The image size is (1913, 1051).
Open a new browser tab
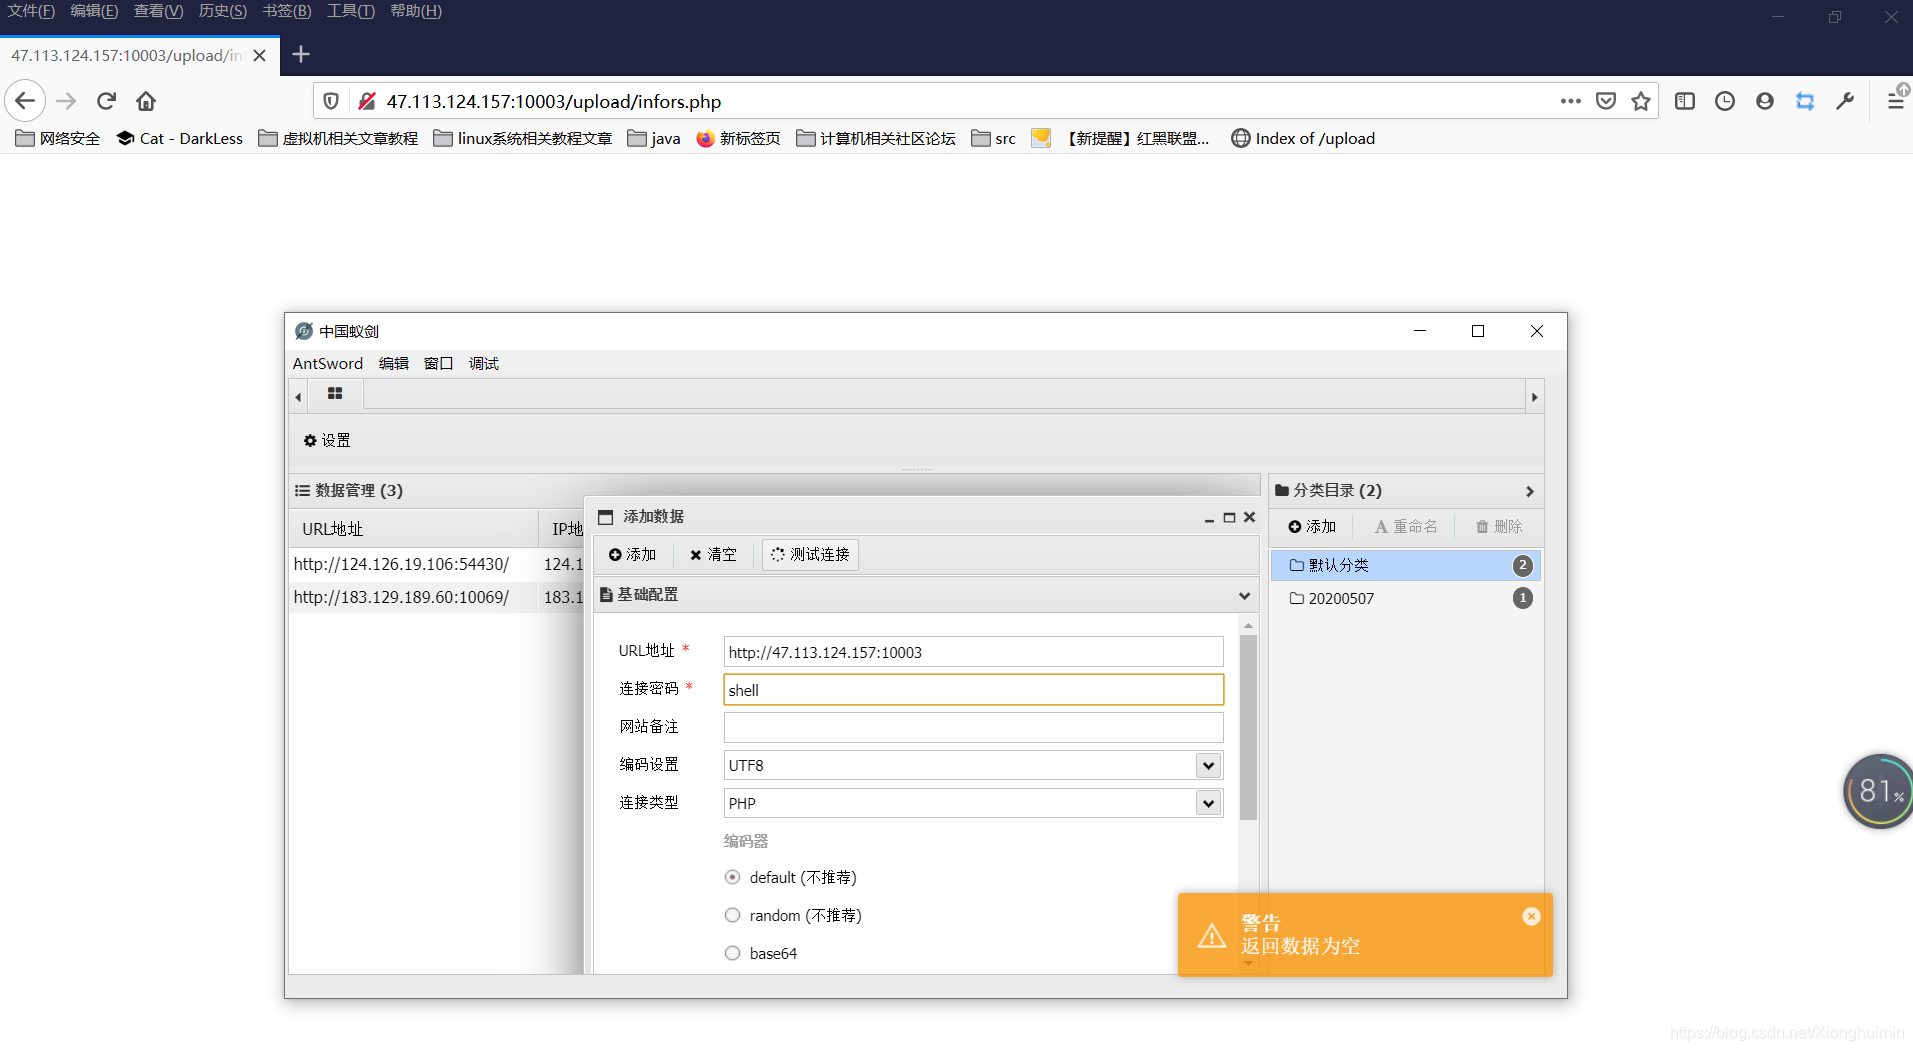[x=301, y=54]
